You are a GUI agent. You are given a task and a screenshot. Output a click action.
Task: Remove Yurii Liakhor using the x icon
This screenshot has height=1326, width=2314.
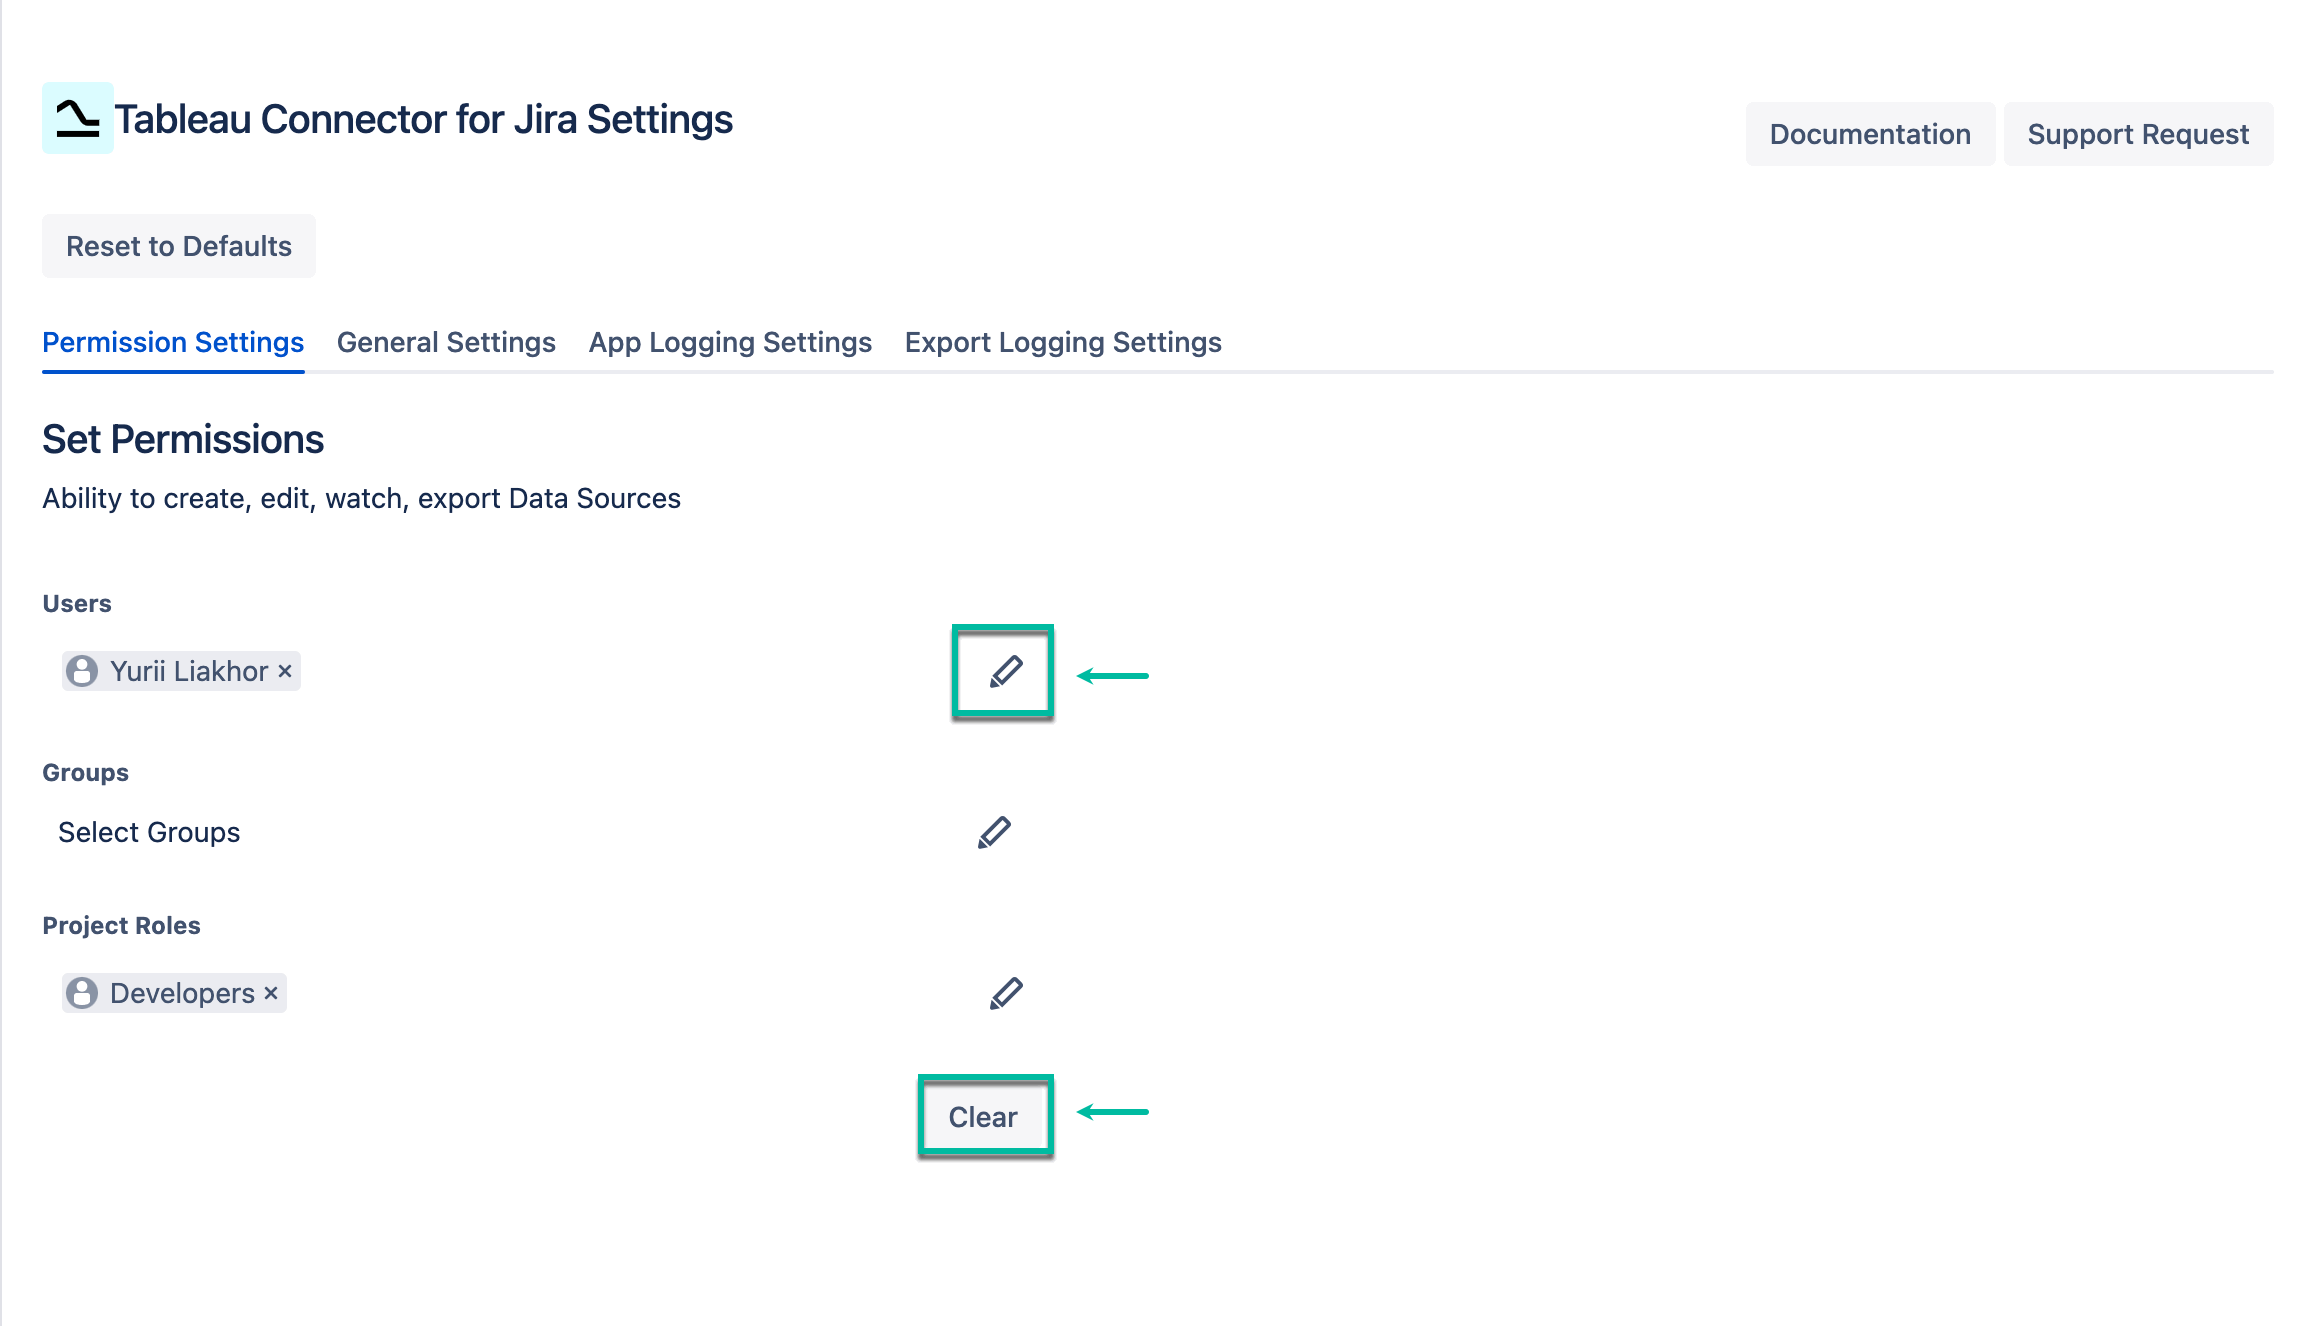tap(283, 671)
